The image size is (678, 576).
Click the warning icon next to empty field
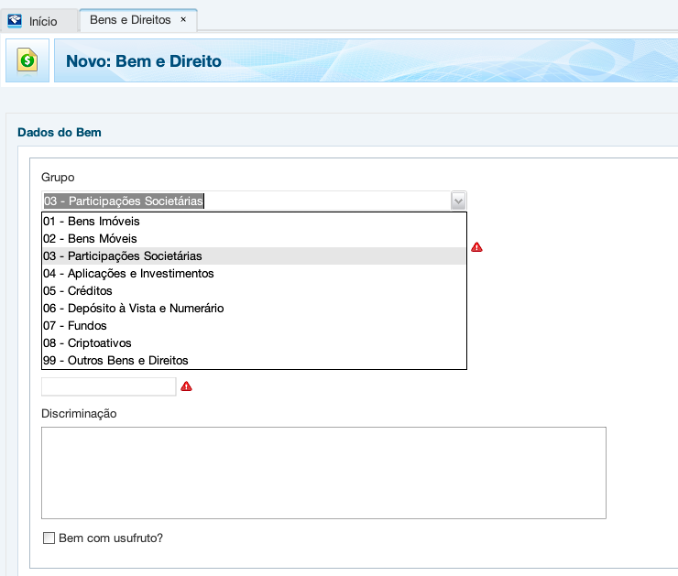coord(186,386)
